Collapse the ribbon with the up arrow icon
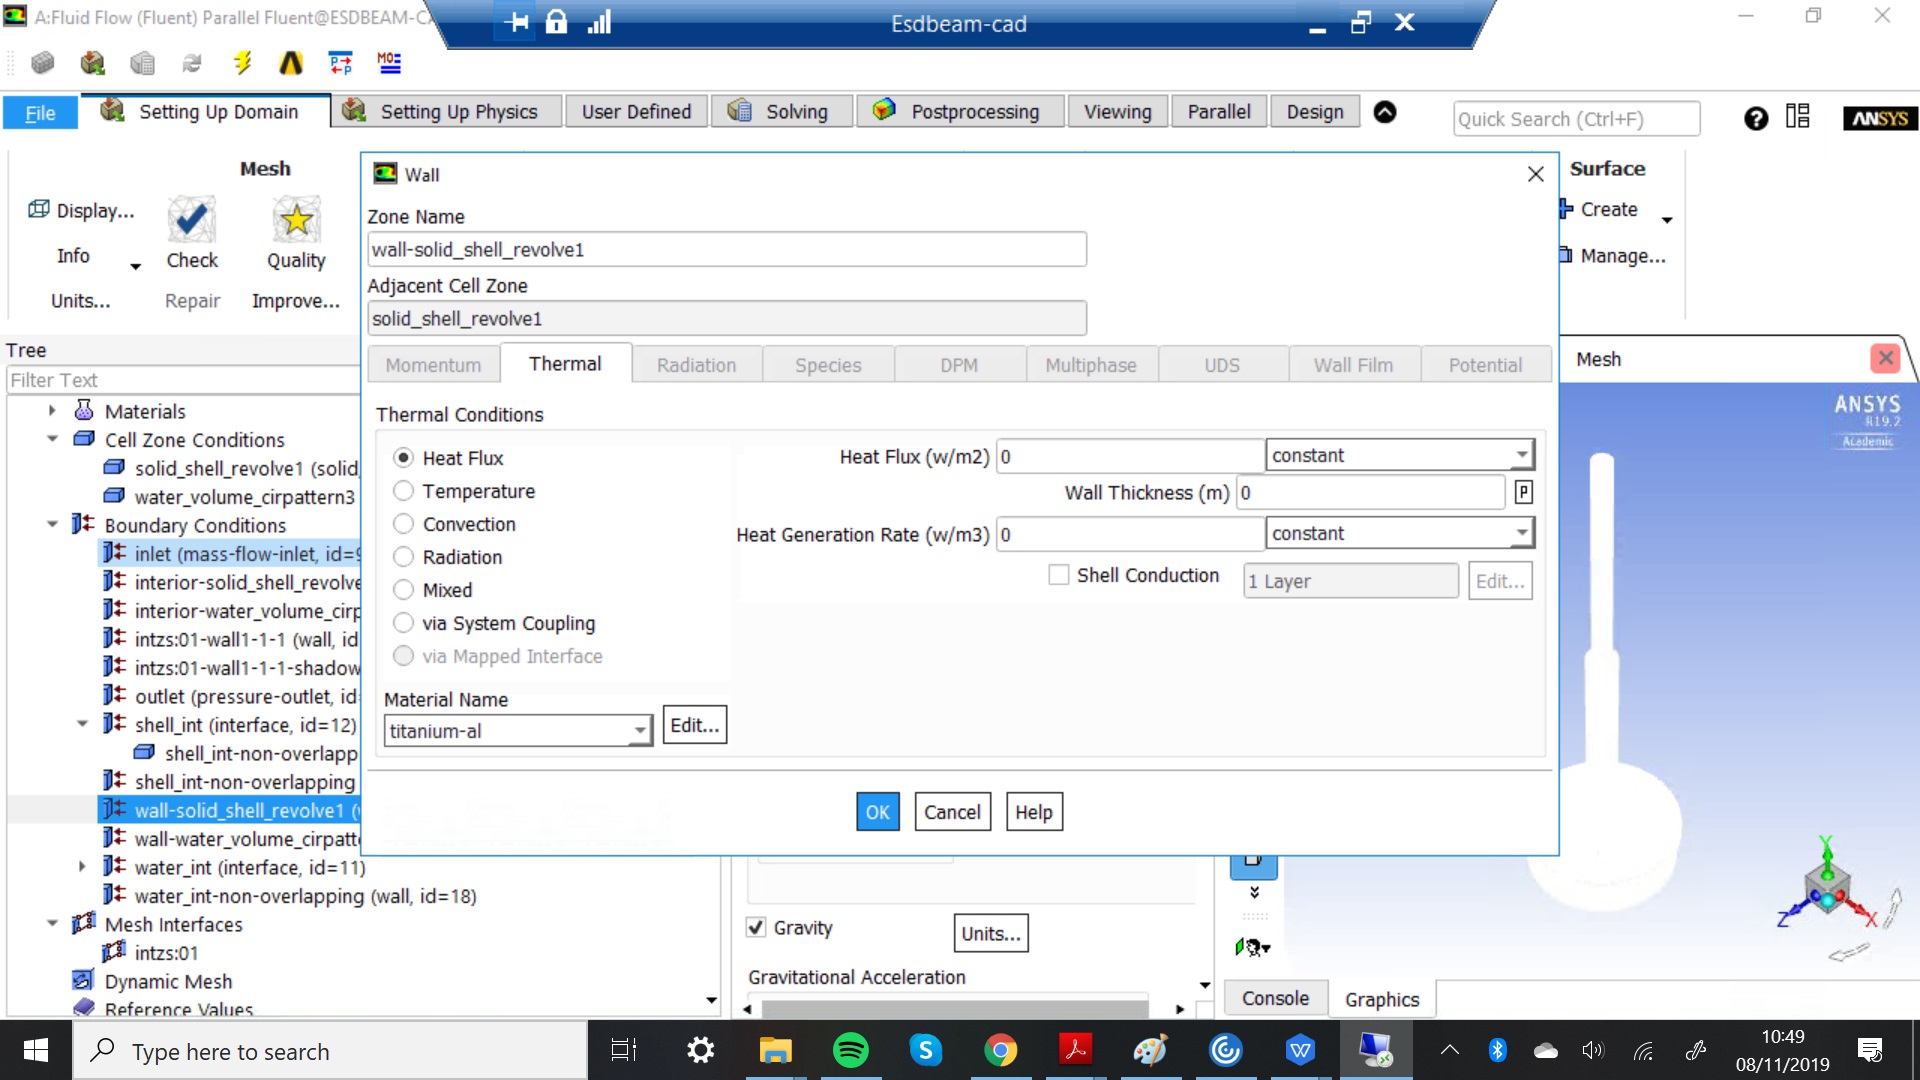 click(1385, 112)
